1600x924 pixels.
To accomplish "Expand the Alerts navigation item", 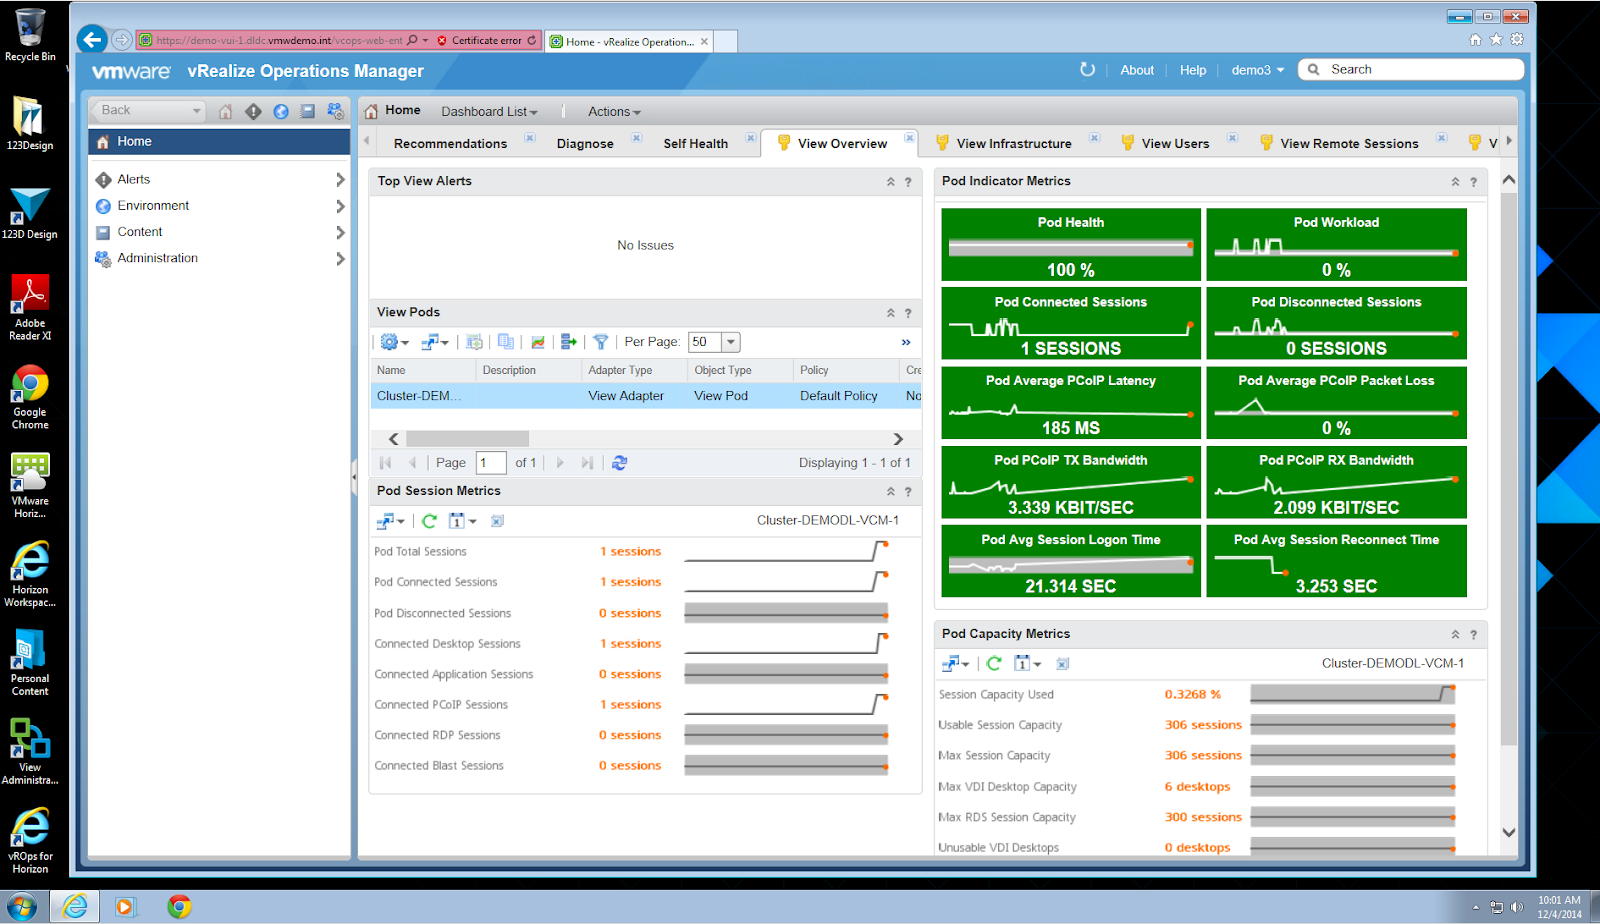I will coord(340,180).
